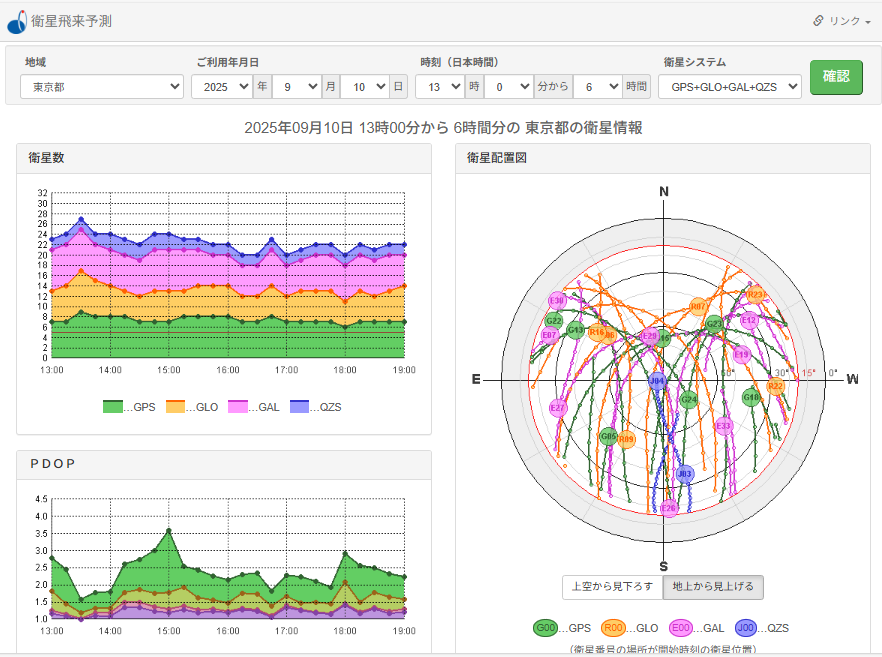Open the リンク menu

841,21
